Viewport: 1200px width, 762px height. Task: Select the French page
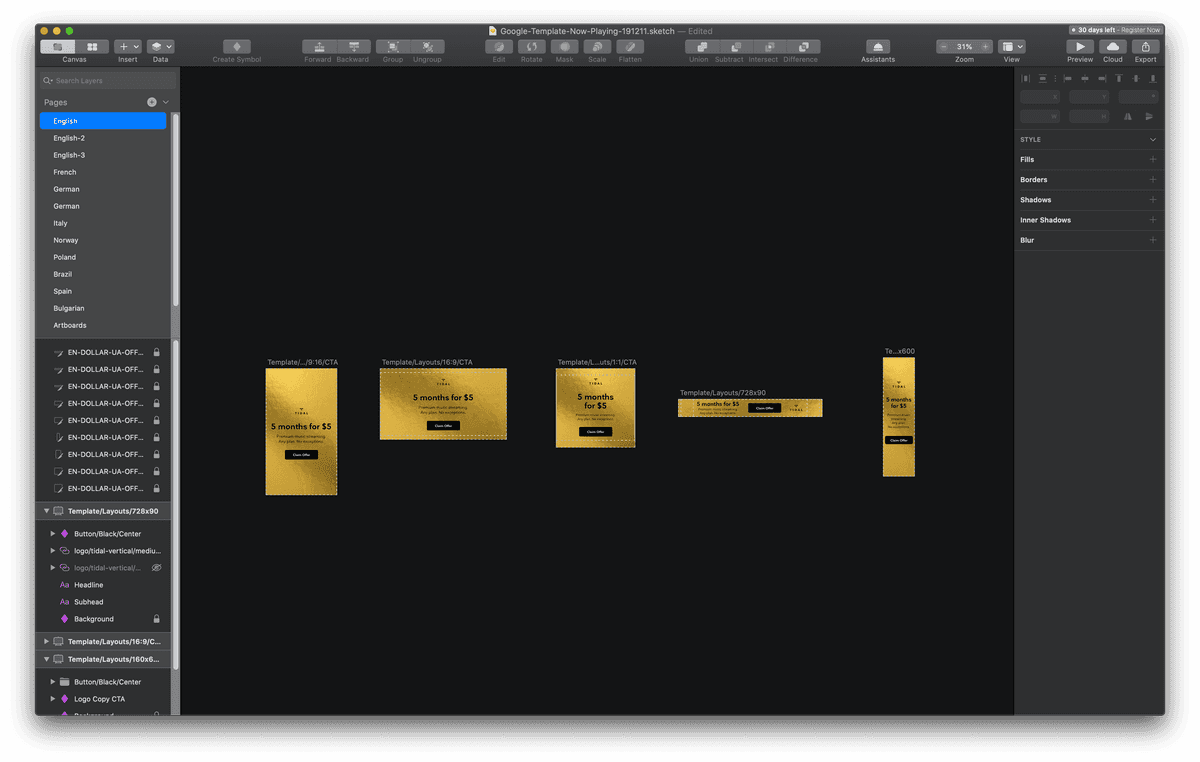[x=103, y=172]
